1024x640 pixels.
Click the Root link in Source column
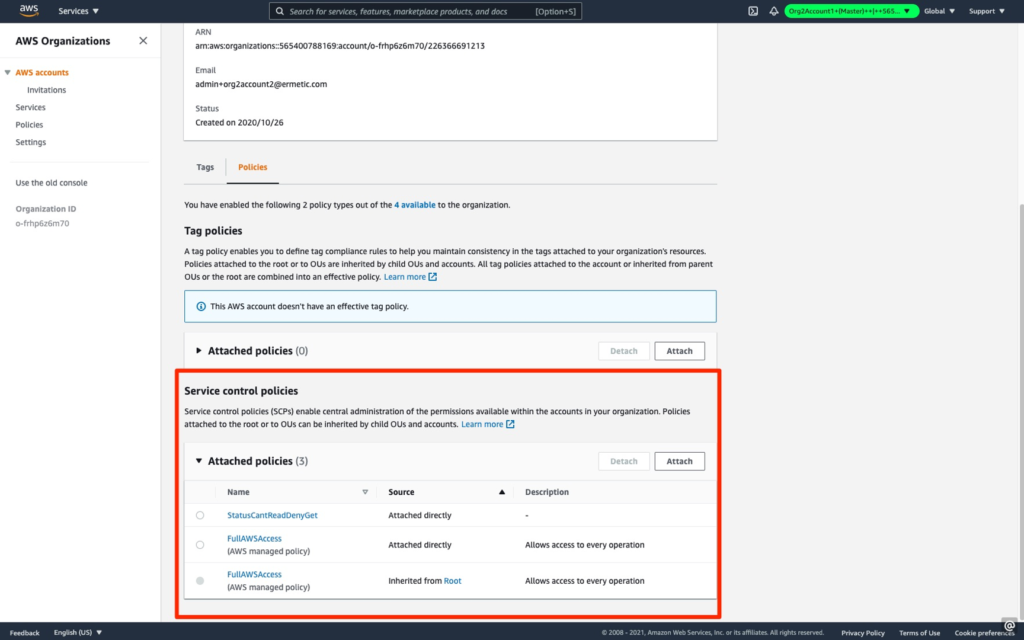pos(453,581)
